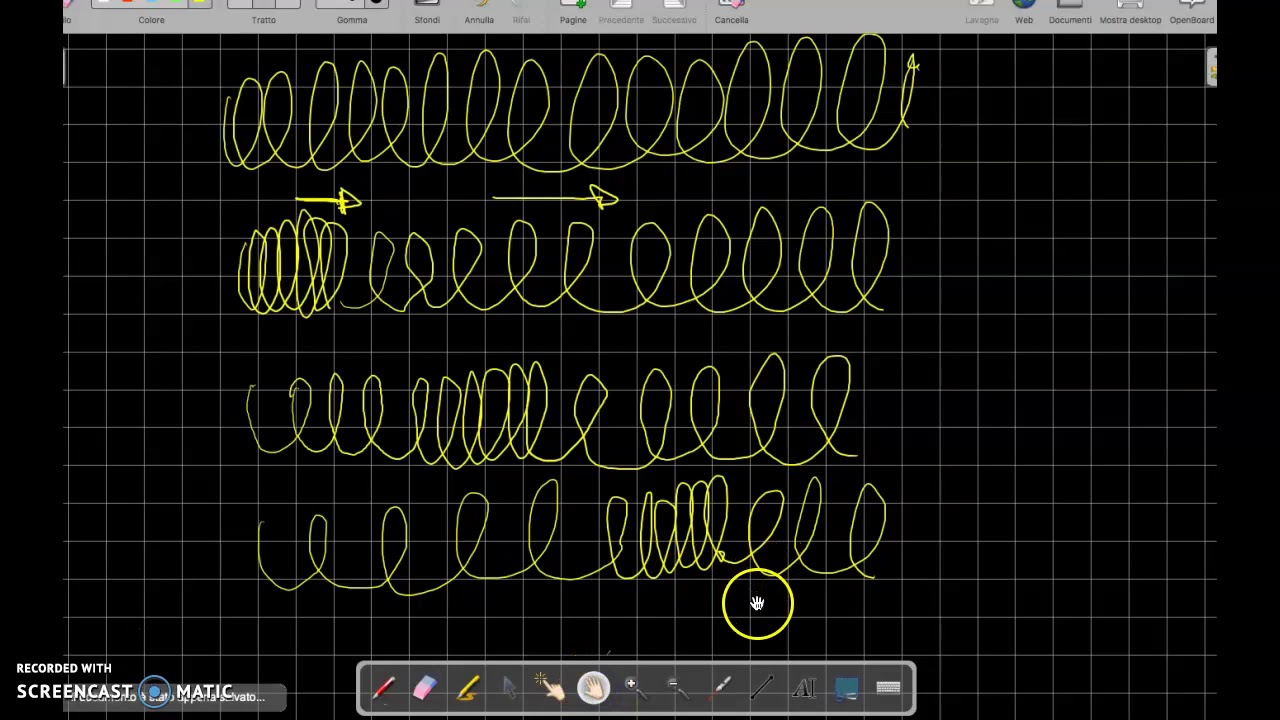The image size is (1280, 720).
Task: Show the virtual keyboard
Action: tap(888, 688)
